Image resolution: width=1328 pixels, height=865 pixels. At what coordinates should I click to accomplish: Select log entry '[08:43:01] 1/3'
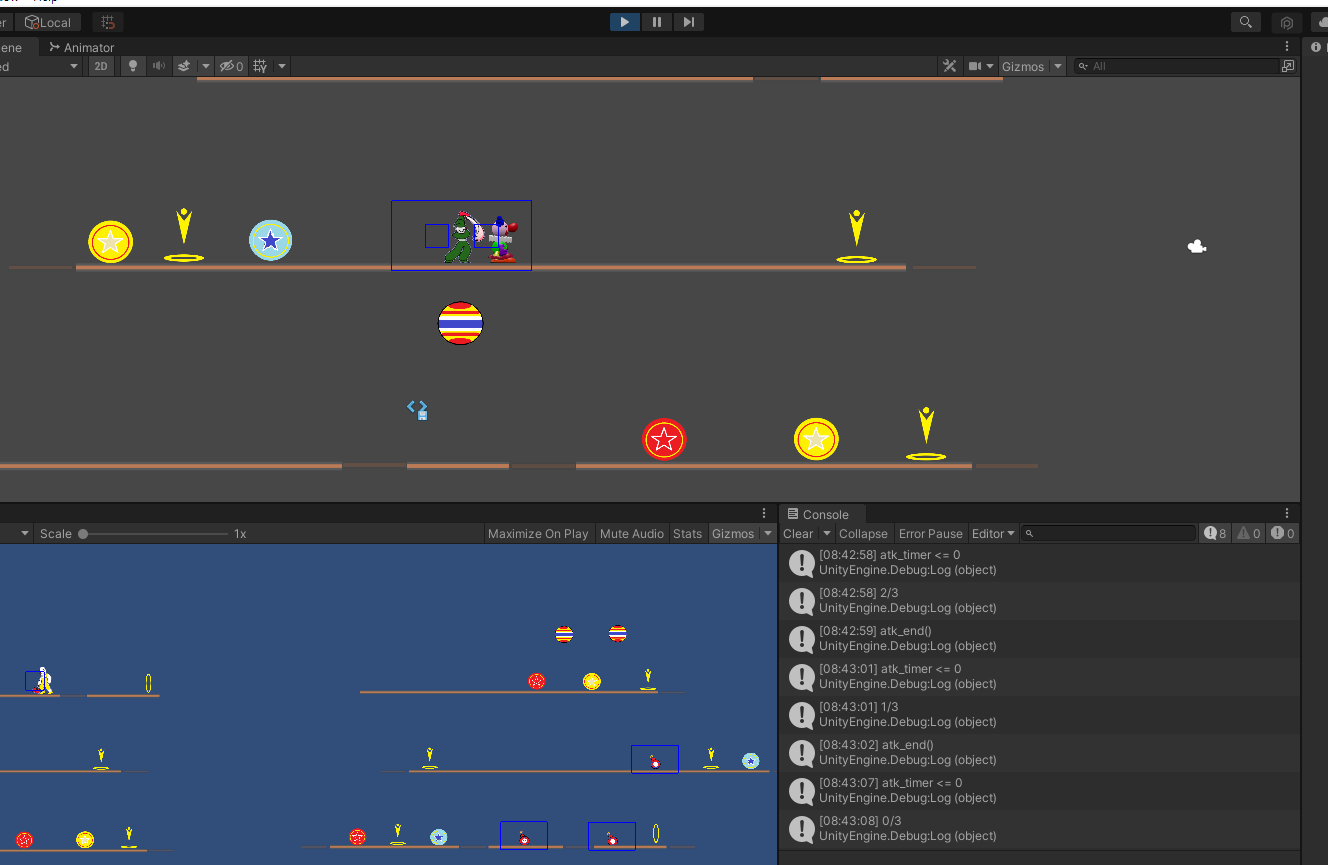coord(1039,715)
